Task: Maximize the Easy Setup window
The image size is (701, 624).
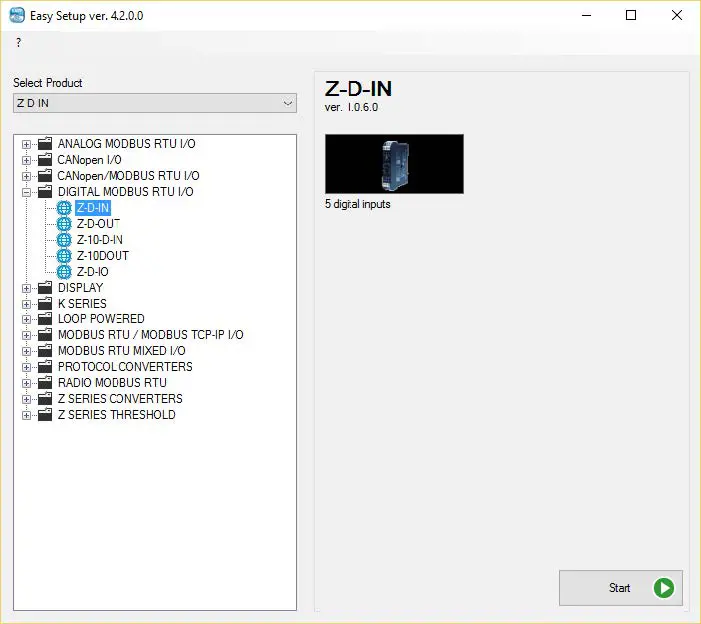Action: [x=631, y=15]
